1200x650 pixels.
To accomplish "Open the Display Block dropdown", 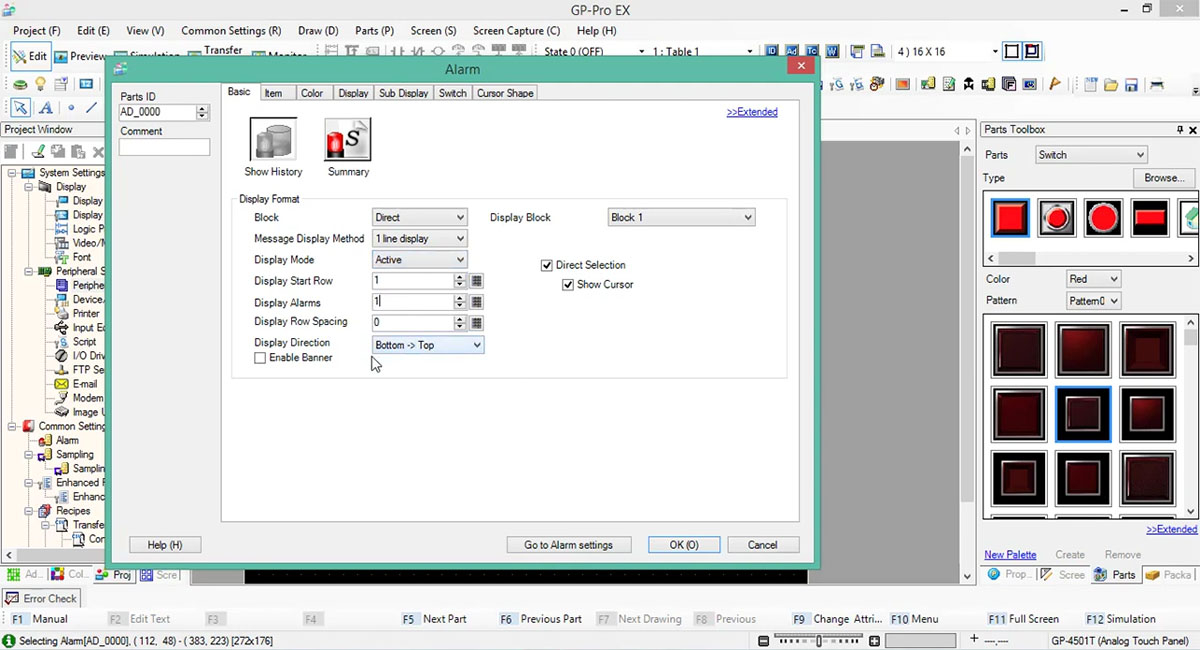I will point(681,217).
